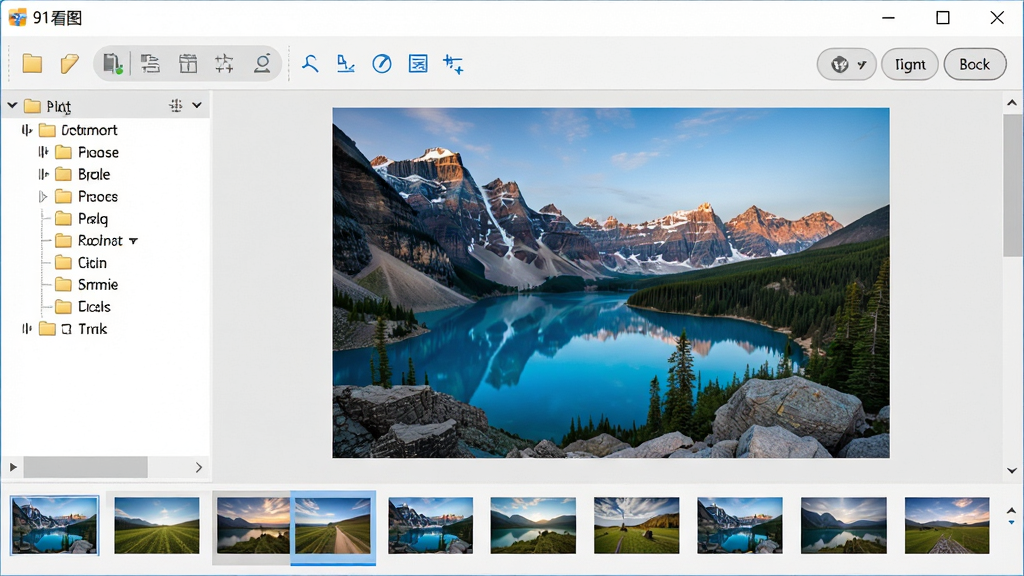The height and width of the screenshot is (576, 1024).
Task: Expand the Trnk folder node
Action: (x=27, y=328)
